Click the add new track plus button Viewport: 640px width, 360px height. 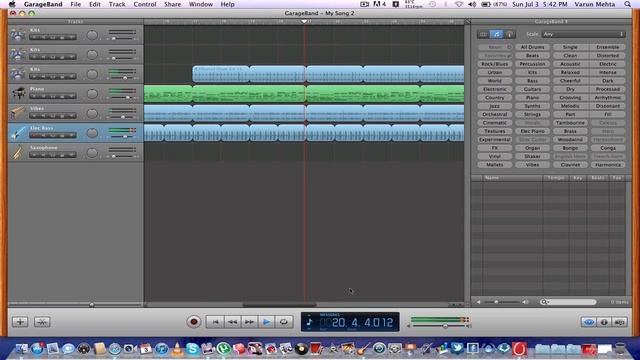pyautogui.click(x=20, y=322)
